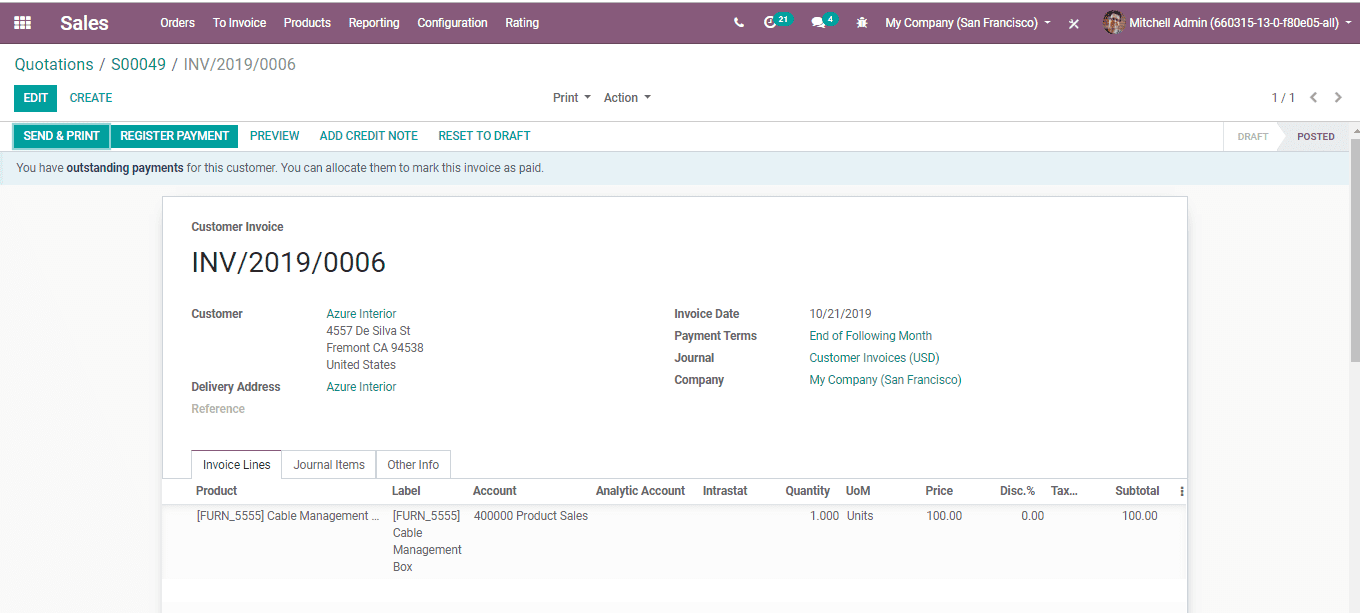
Task: Open the technical tools wrench icon
Action: 1074,22
